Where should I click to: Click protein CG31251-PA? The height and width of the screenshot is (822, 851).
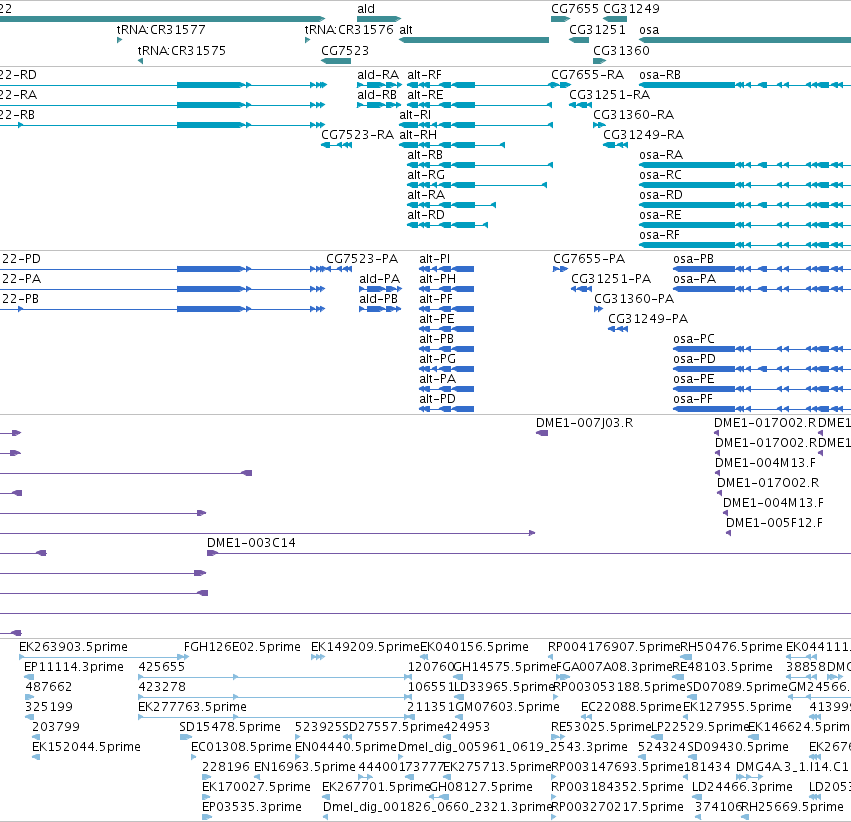pyautogui.click(x=611, y=279)
